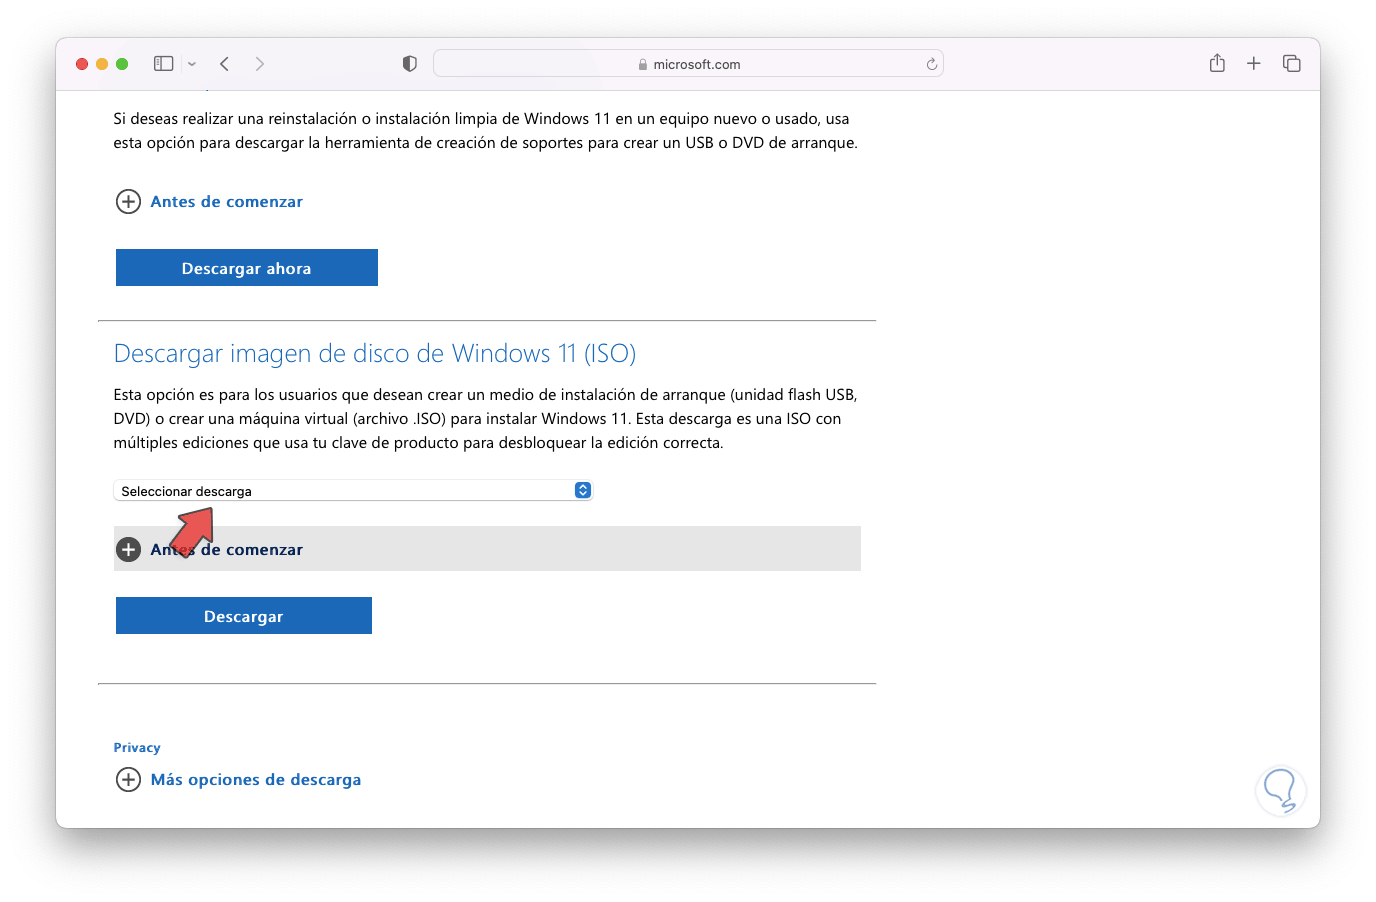
Task: Click the lock icon beside microsoft.com
Action: point(643,64)
